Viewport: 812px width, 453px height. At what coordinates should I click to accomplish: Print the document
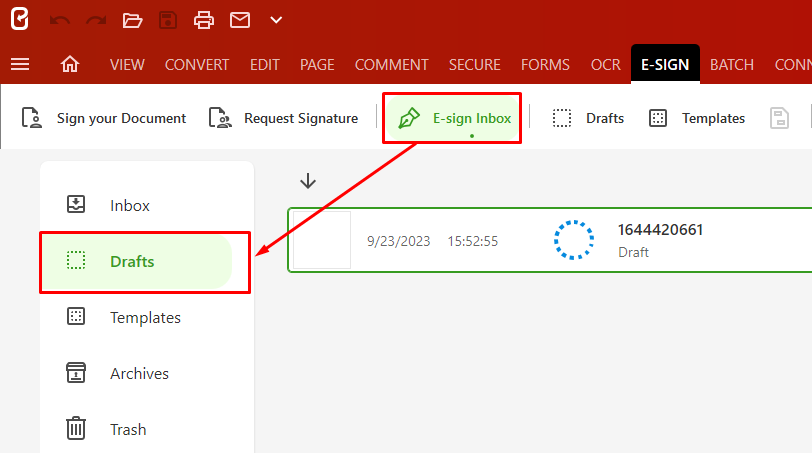click(x=204, y=20)
